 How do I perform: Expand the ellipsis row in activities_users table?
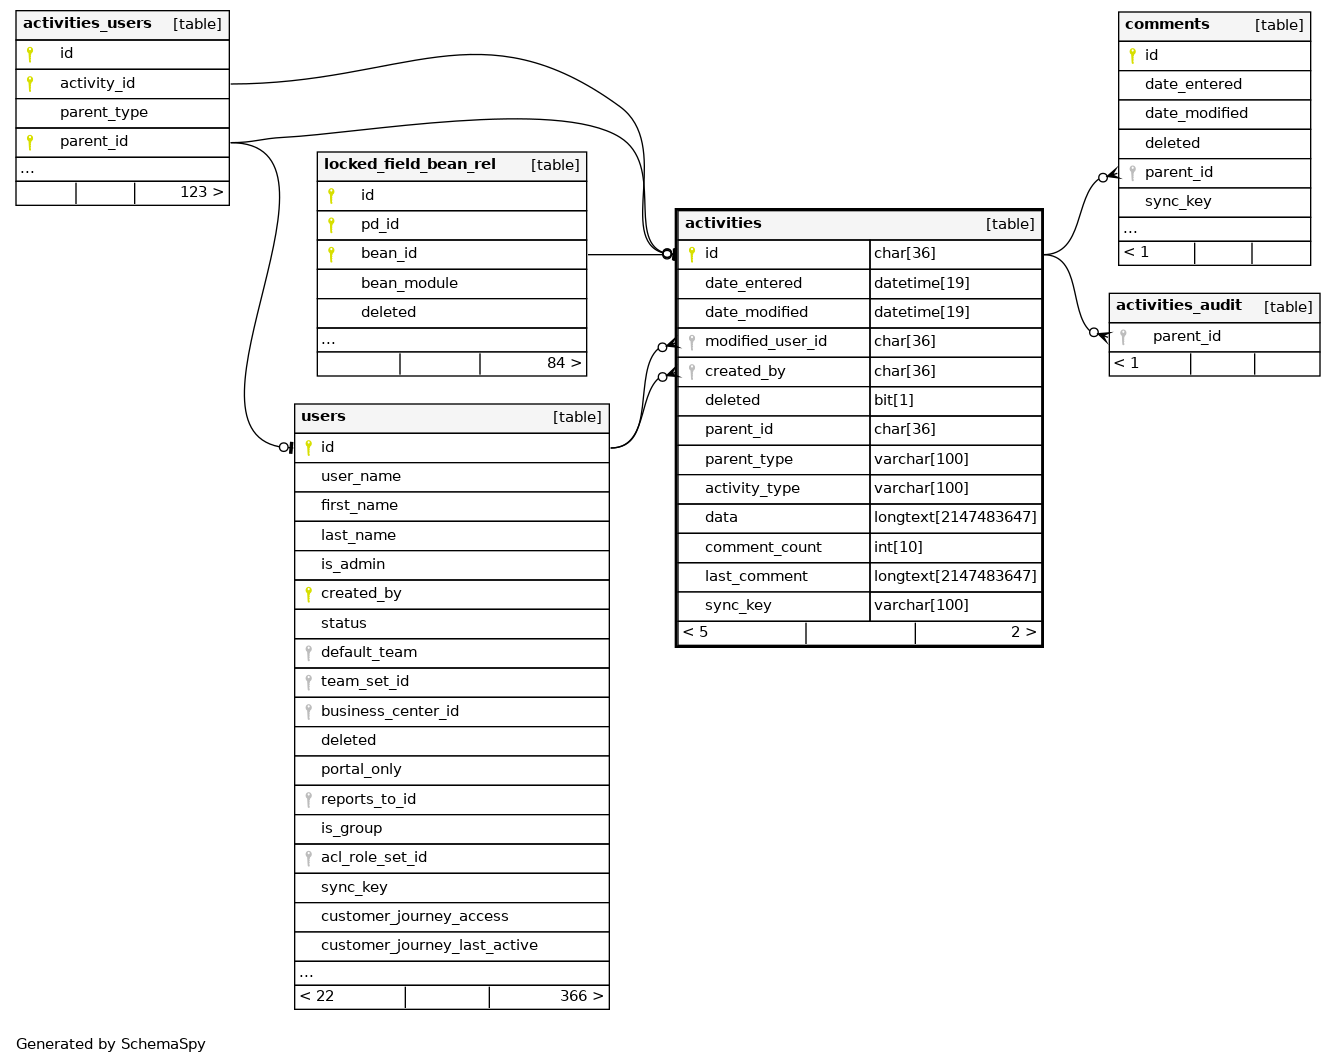pos(27,170)
